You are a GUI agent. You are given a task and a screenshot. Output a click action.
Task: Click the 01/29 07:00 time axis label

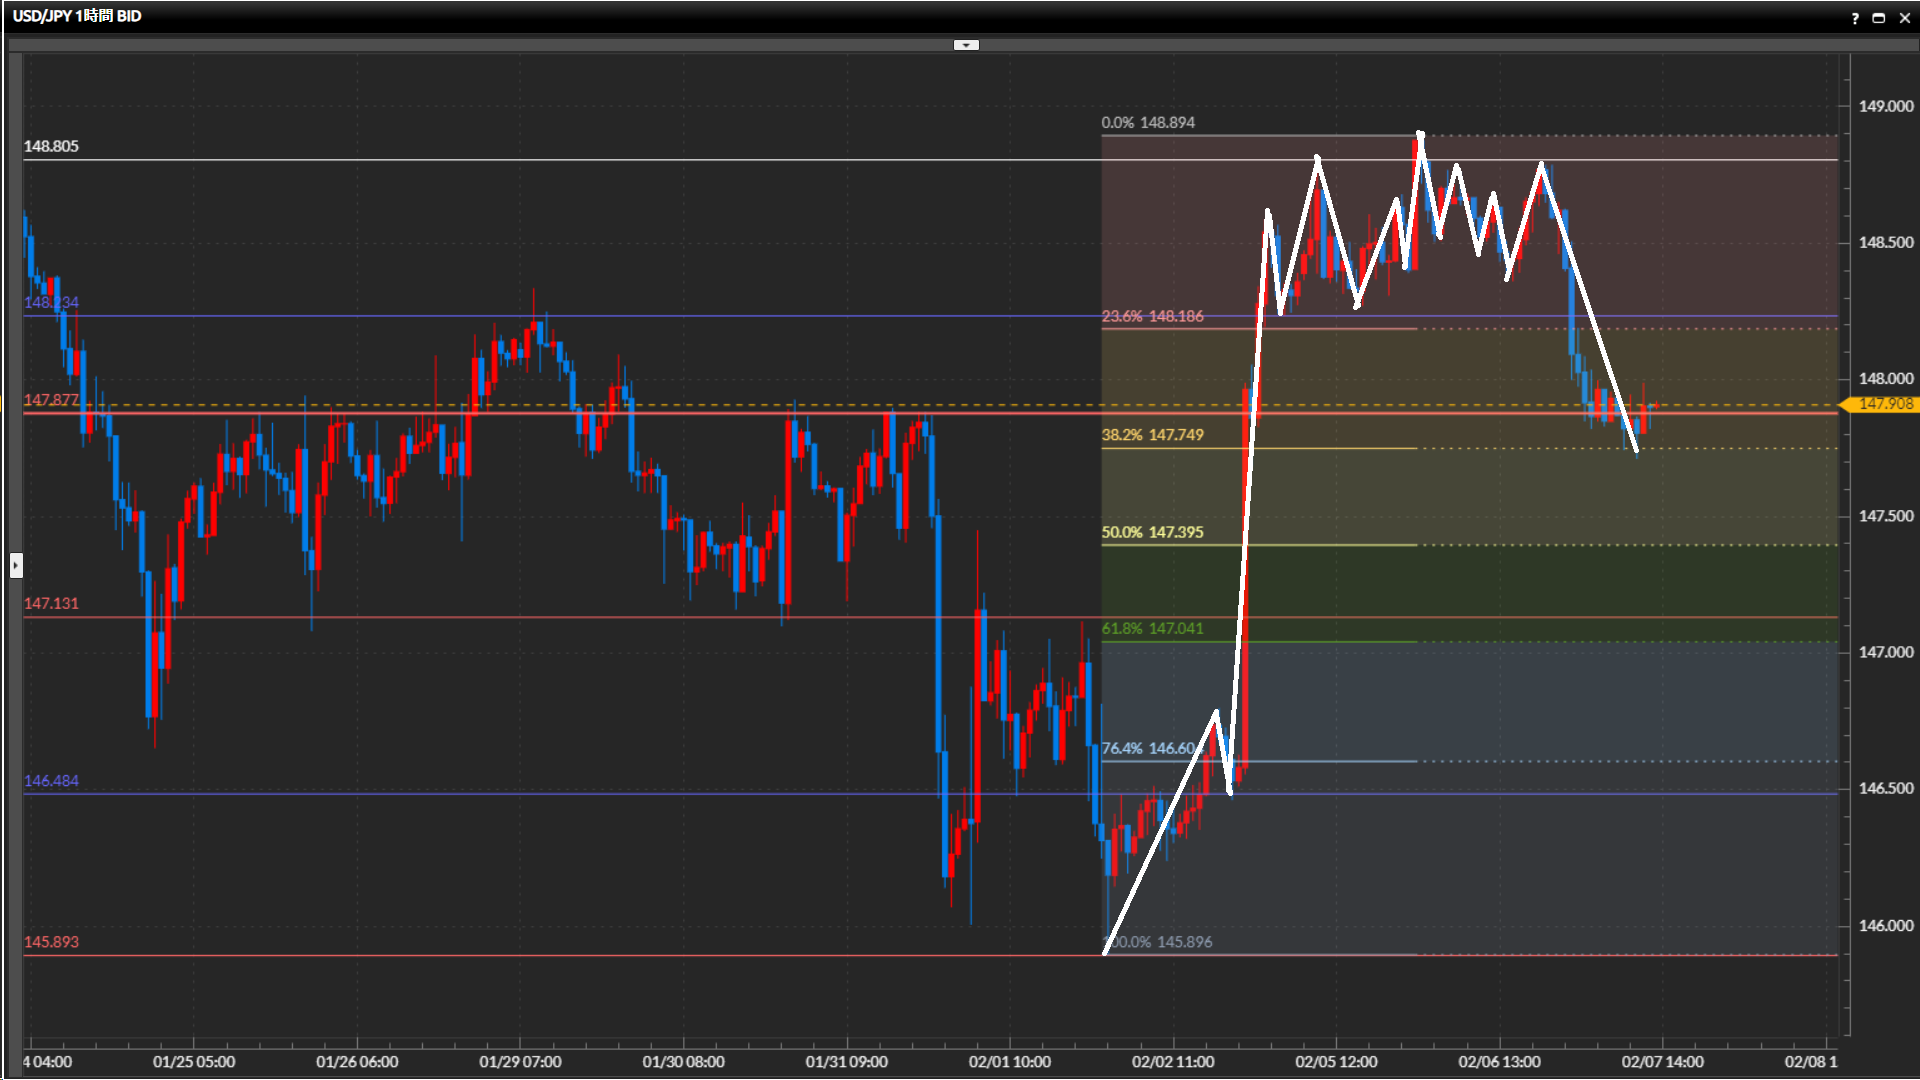coord(520,1062)
